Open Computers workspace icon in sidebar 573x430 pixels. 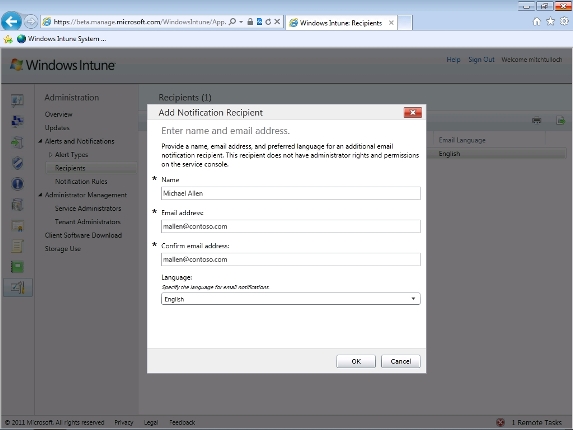pyautogui.click(x=17, y=121)
